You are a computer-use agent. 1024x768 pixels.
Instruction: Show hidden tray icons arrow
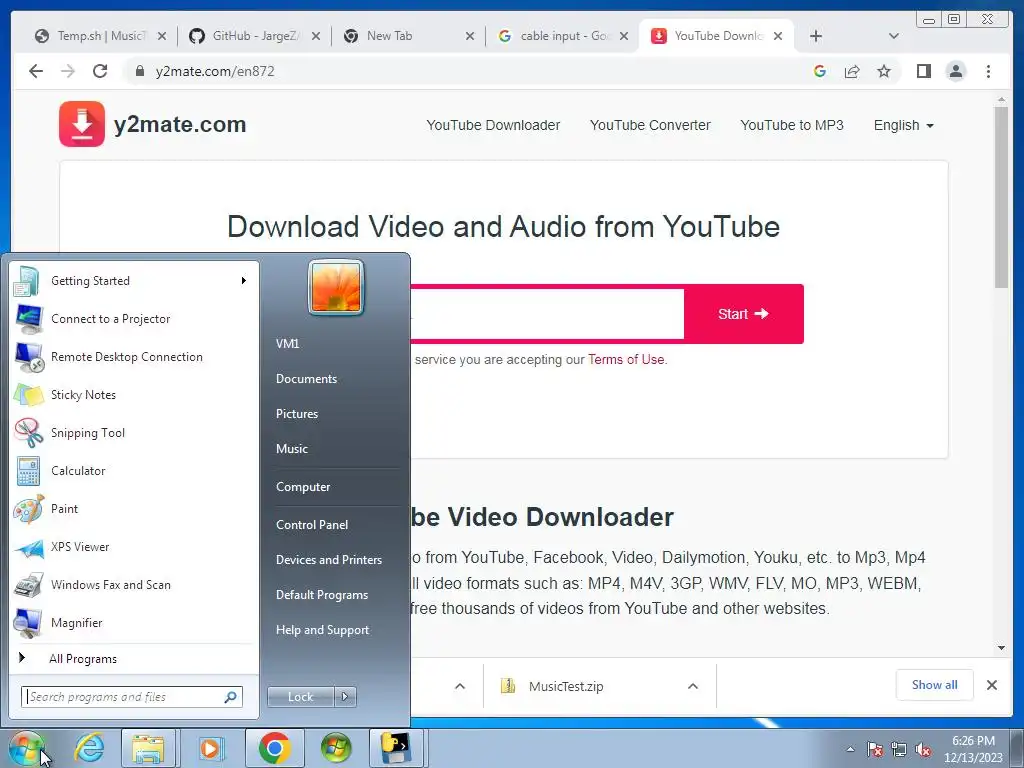(x=850, y=750)
